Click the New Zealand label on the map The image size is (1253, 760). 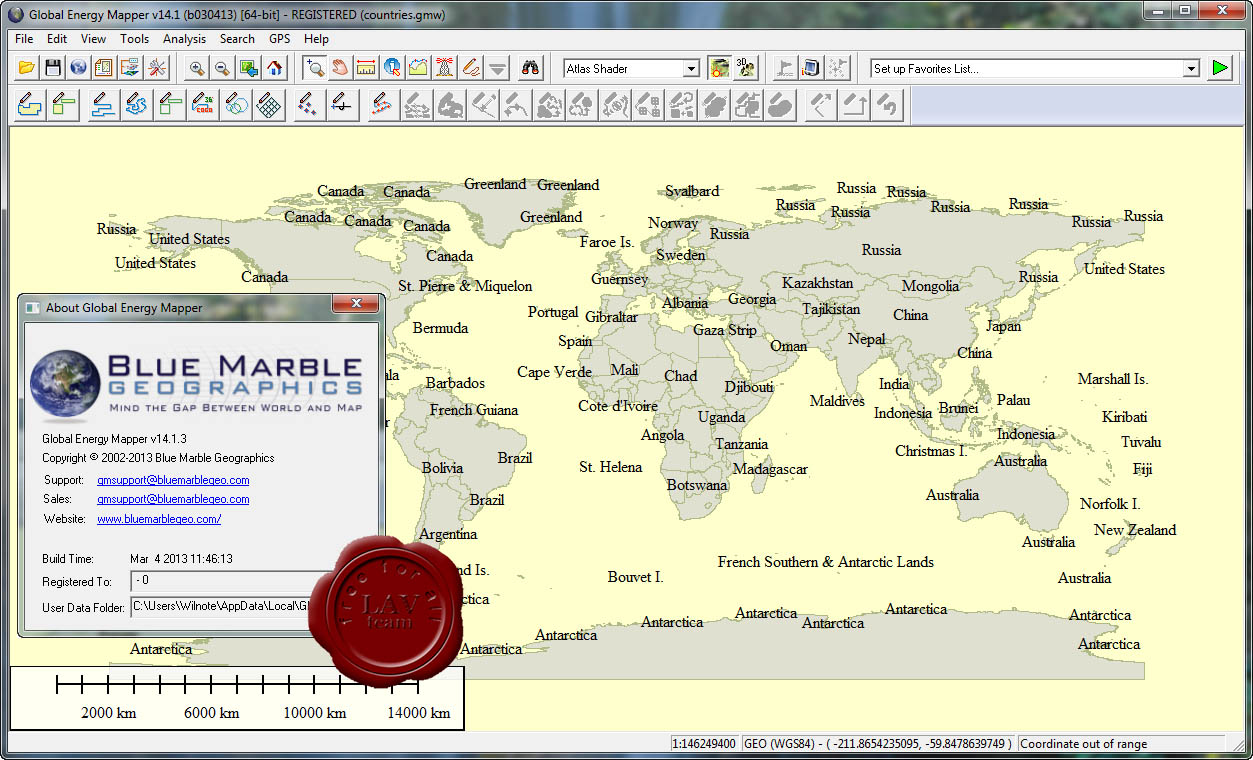pos(1135,530)
